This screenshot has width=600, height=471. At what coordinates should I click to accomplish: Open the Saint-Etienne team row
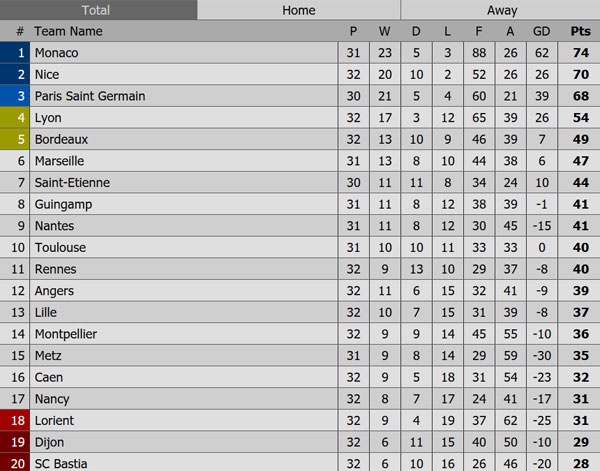[71, 183]
